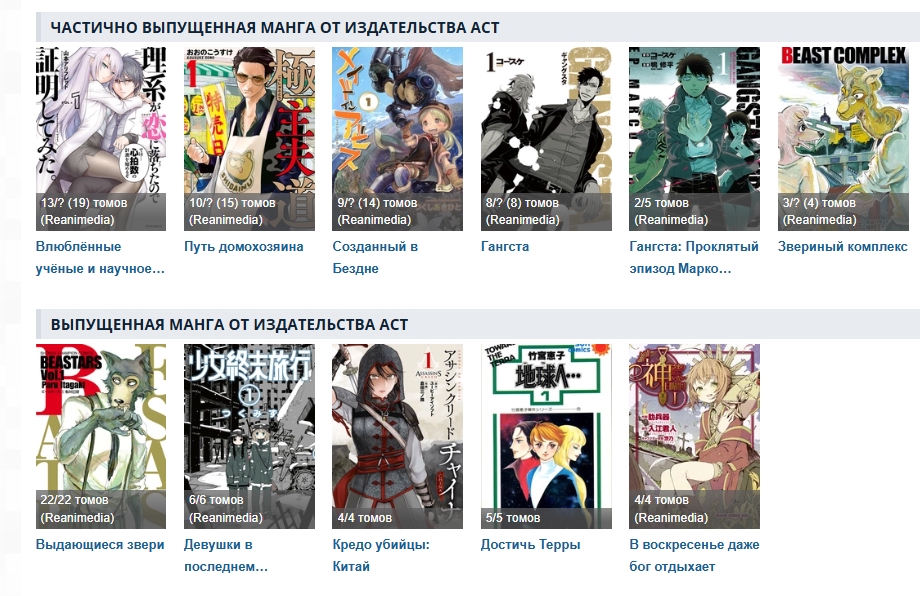Click the Созданный в Бездне cover image

tap(397, 139)
